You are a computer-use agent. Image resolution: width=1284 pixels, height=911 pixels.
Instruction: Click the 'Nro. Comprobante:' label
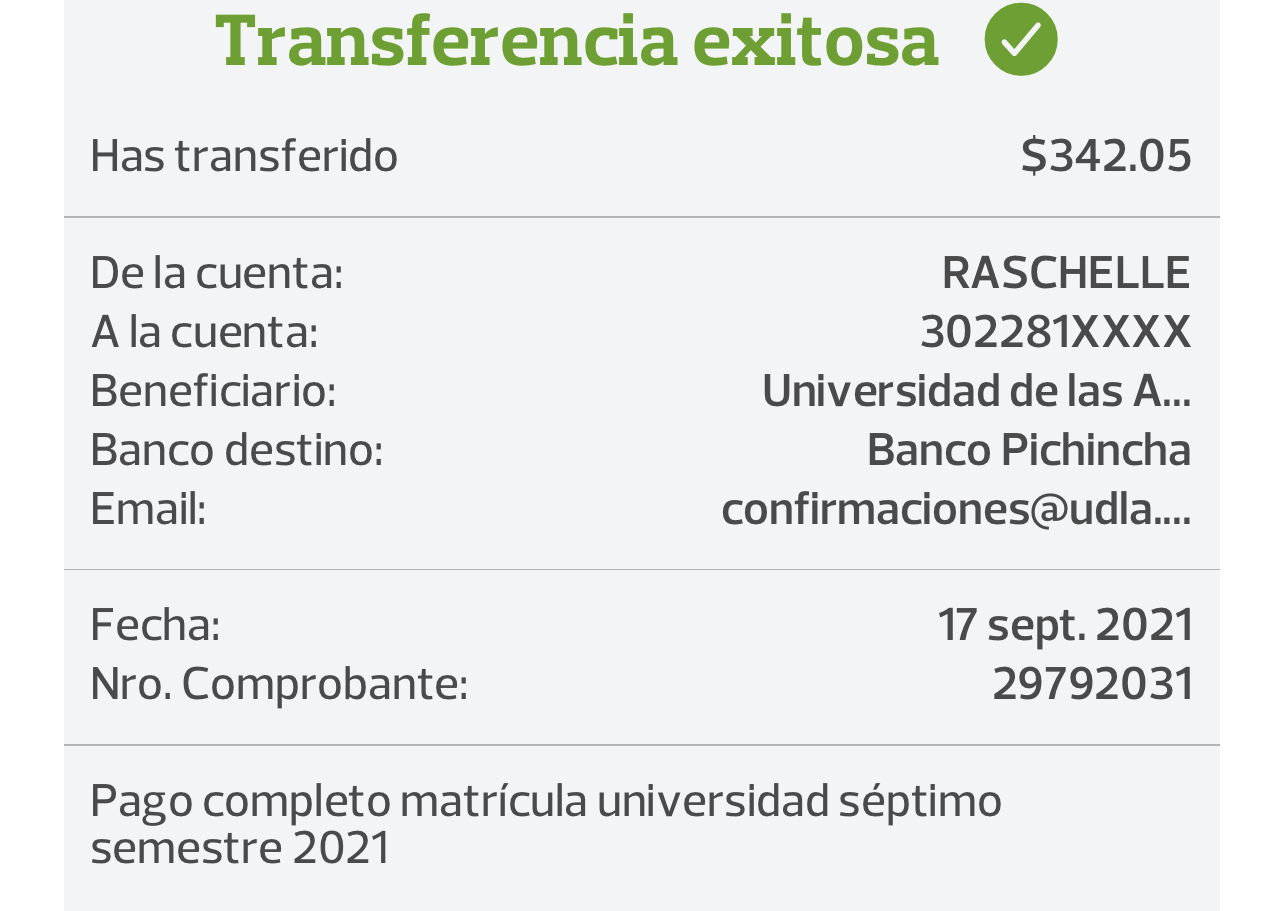click(279, 684)
